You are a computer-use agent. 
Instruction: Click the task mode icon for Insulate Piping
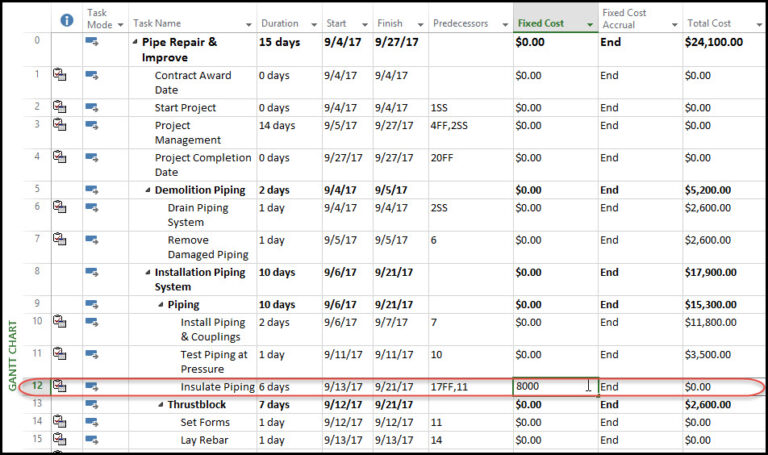92,387
